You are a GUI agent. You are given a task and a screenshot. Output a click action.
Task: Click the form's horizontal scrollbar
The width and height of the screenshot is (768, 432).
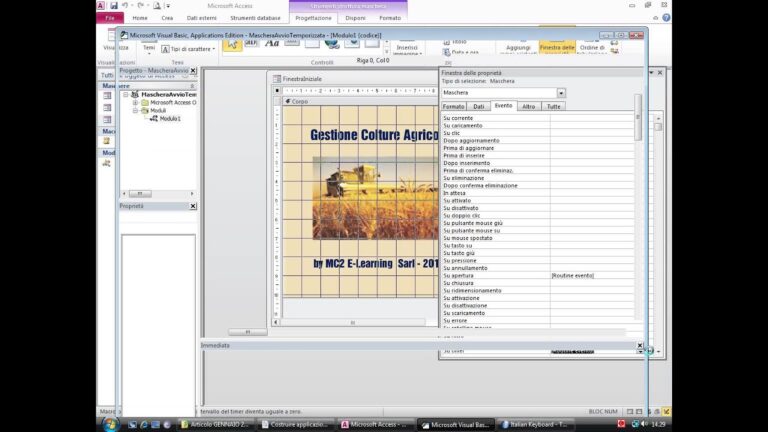tap(352, 322)
